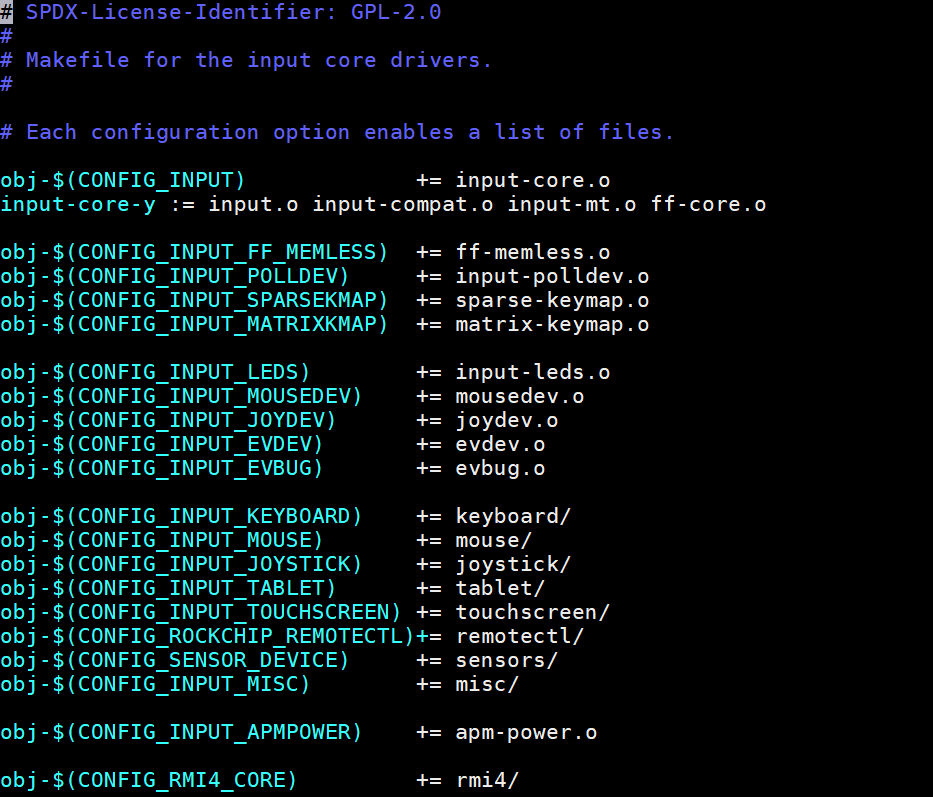
Task: Click on input-core.o text
Action: (x=532, y=181)
